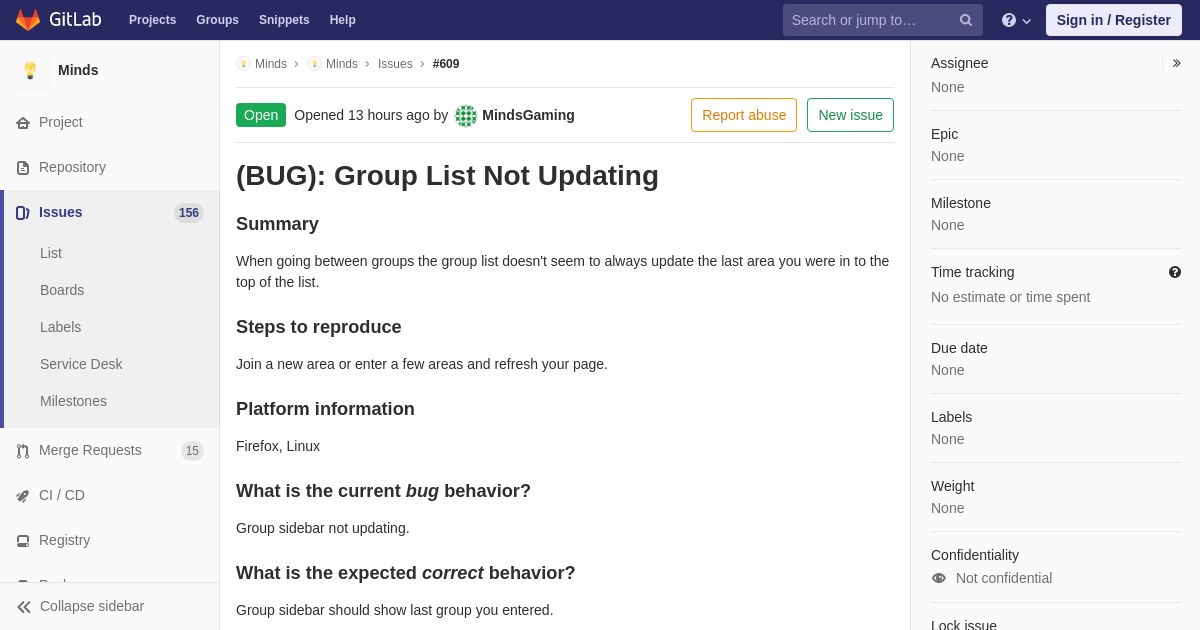Click MindsGaming user avatar
The width and height of the screenshot is (1200, 630).
pyautogui.click(x=466, y=116)
